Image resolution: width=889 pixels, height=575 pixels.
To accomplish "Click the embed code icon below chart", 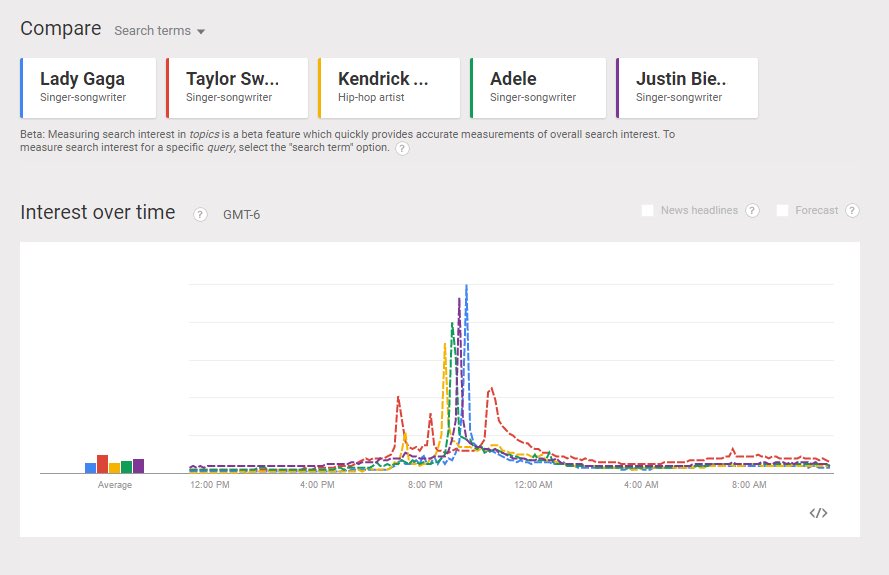I will tap(818, 513).
